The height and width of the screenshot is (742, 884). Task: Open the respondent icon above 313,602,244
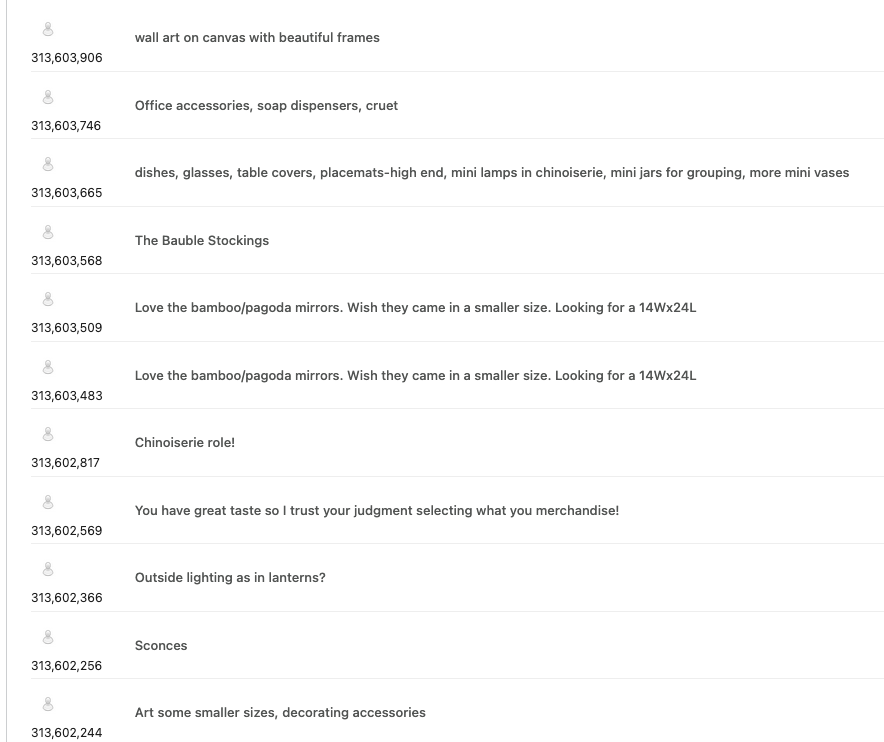tap(48, 705)
